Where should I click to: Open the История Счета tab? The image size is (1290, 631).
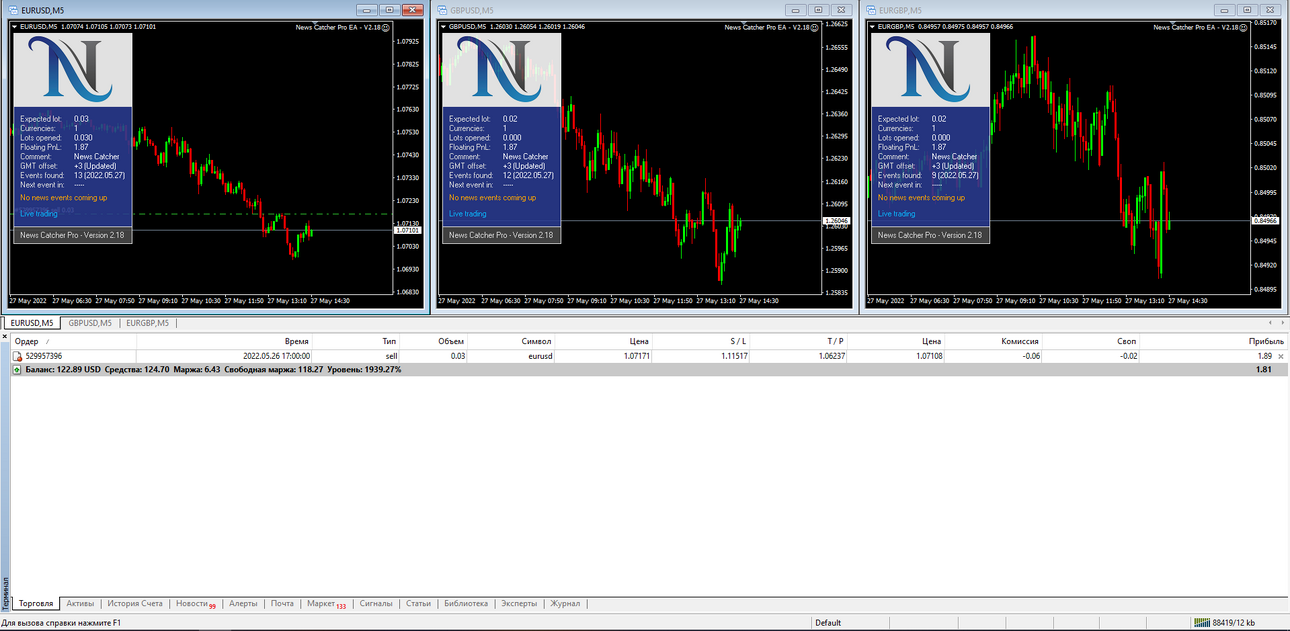point(135,604)
